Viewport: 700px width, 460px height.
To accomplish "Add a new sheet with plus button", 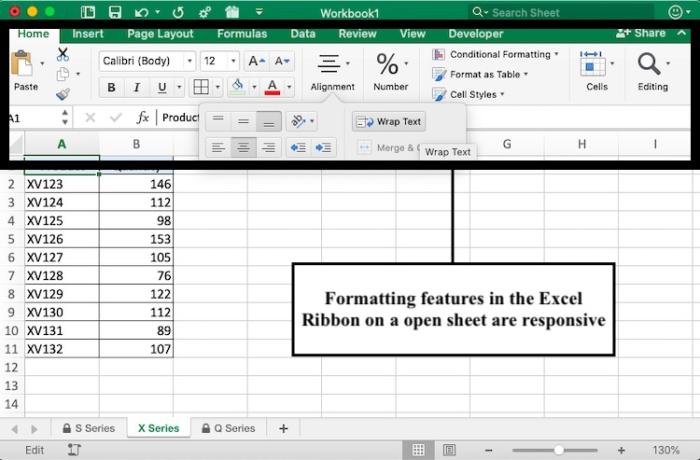I will click(283, 428).
